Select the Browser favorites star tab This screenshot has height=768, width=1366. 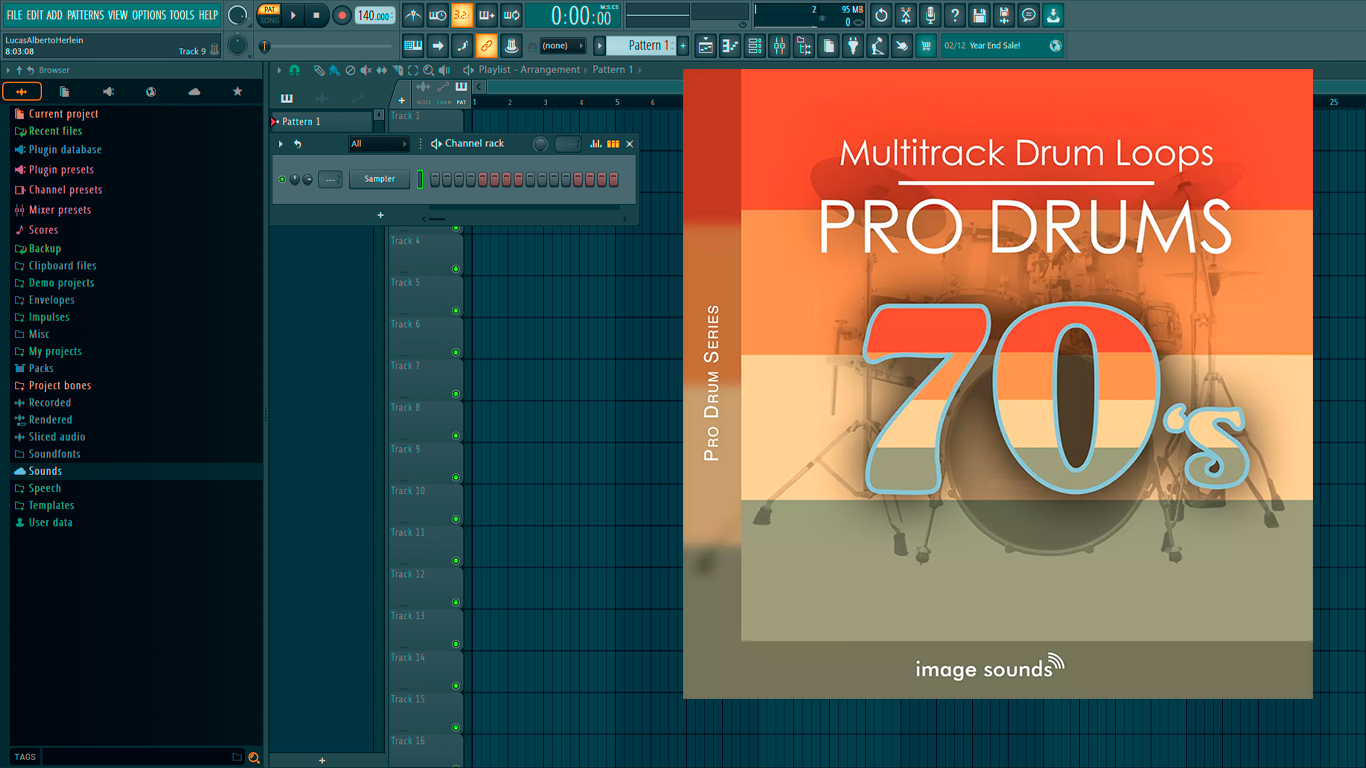[237, 92]
